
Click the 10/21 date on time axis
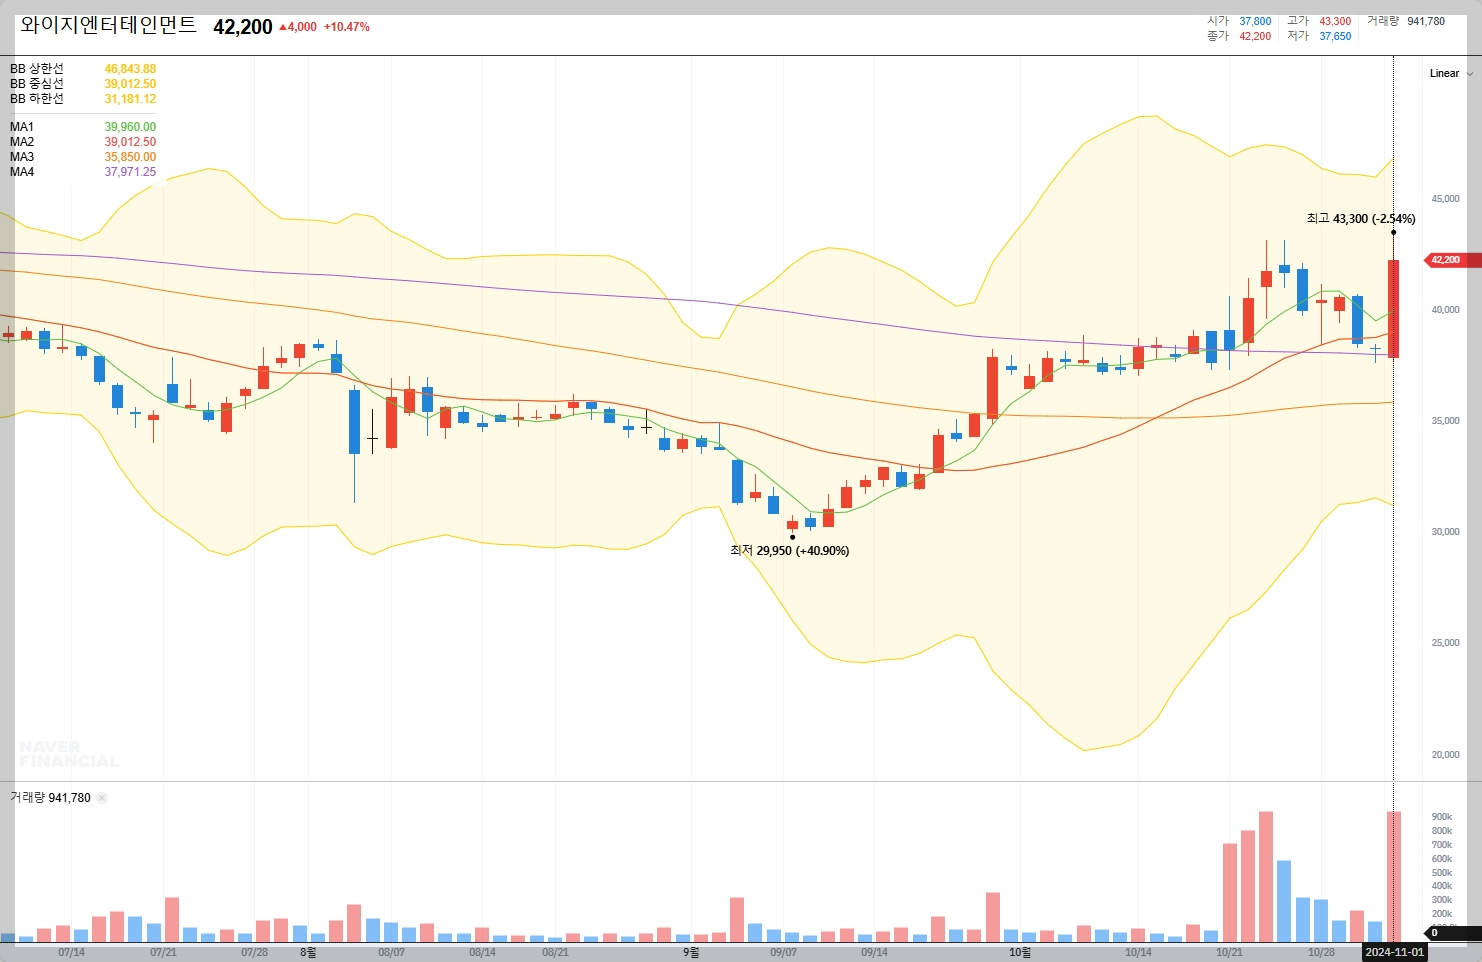[x=1230, y=952]
